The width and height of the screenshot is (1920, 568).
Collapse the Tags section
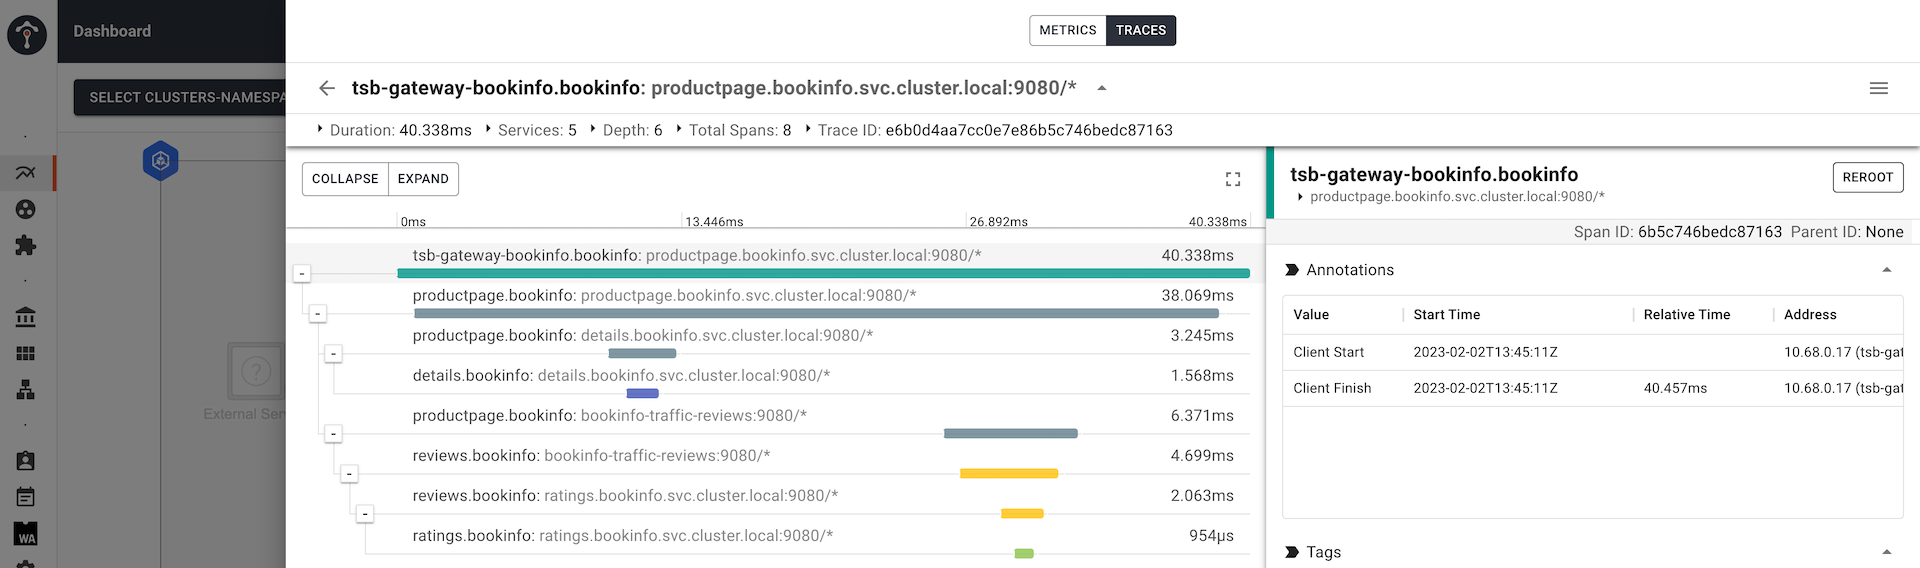1887,552
